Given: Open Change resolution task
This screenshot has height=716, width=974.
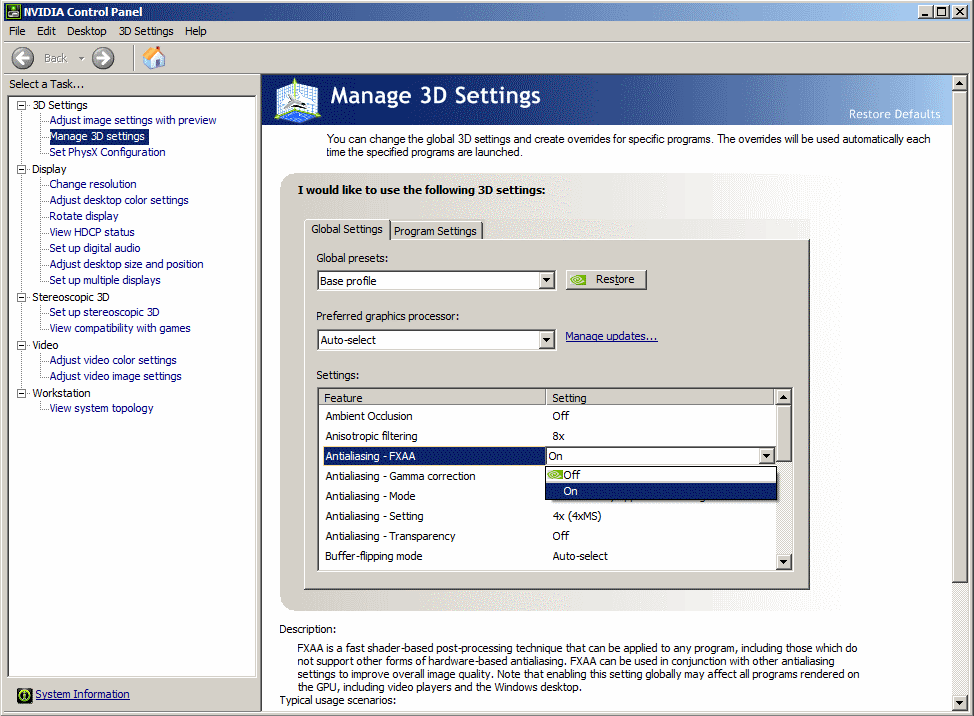Looking at the screenshot, I should [x=93, y=184].
